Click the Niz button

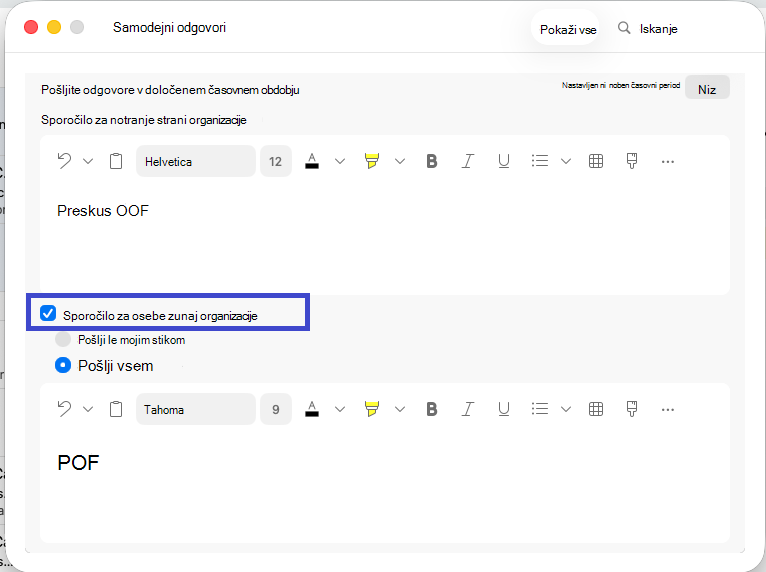[x=707, y=89]
